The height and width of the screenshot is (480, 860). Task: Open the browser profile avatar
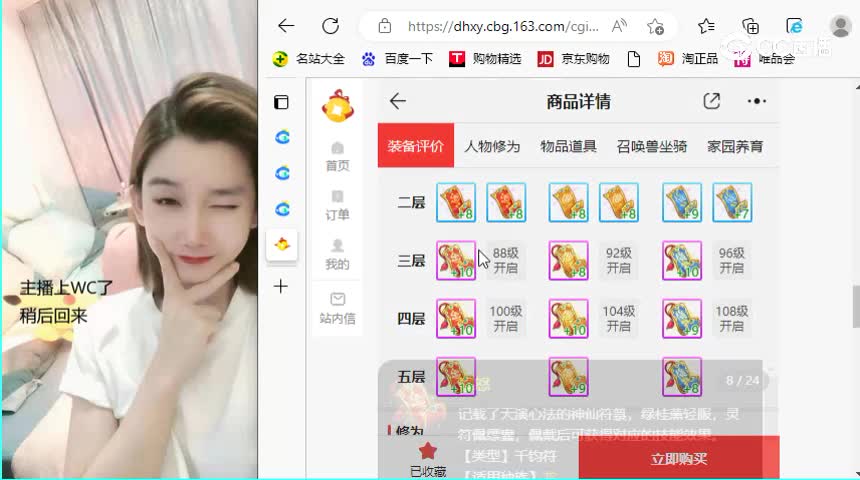pyautogui.click(x=840, y=26)
